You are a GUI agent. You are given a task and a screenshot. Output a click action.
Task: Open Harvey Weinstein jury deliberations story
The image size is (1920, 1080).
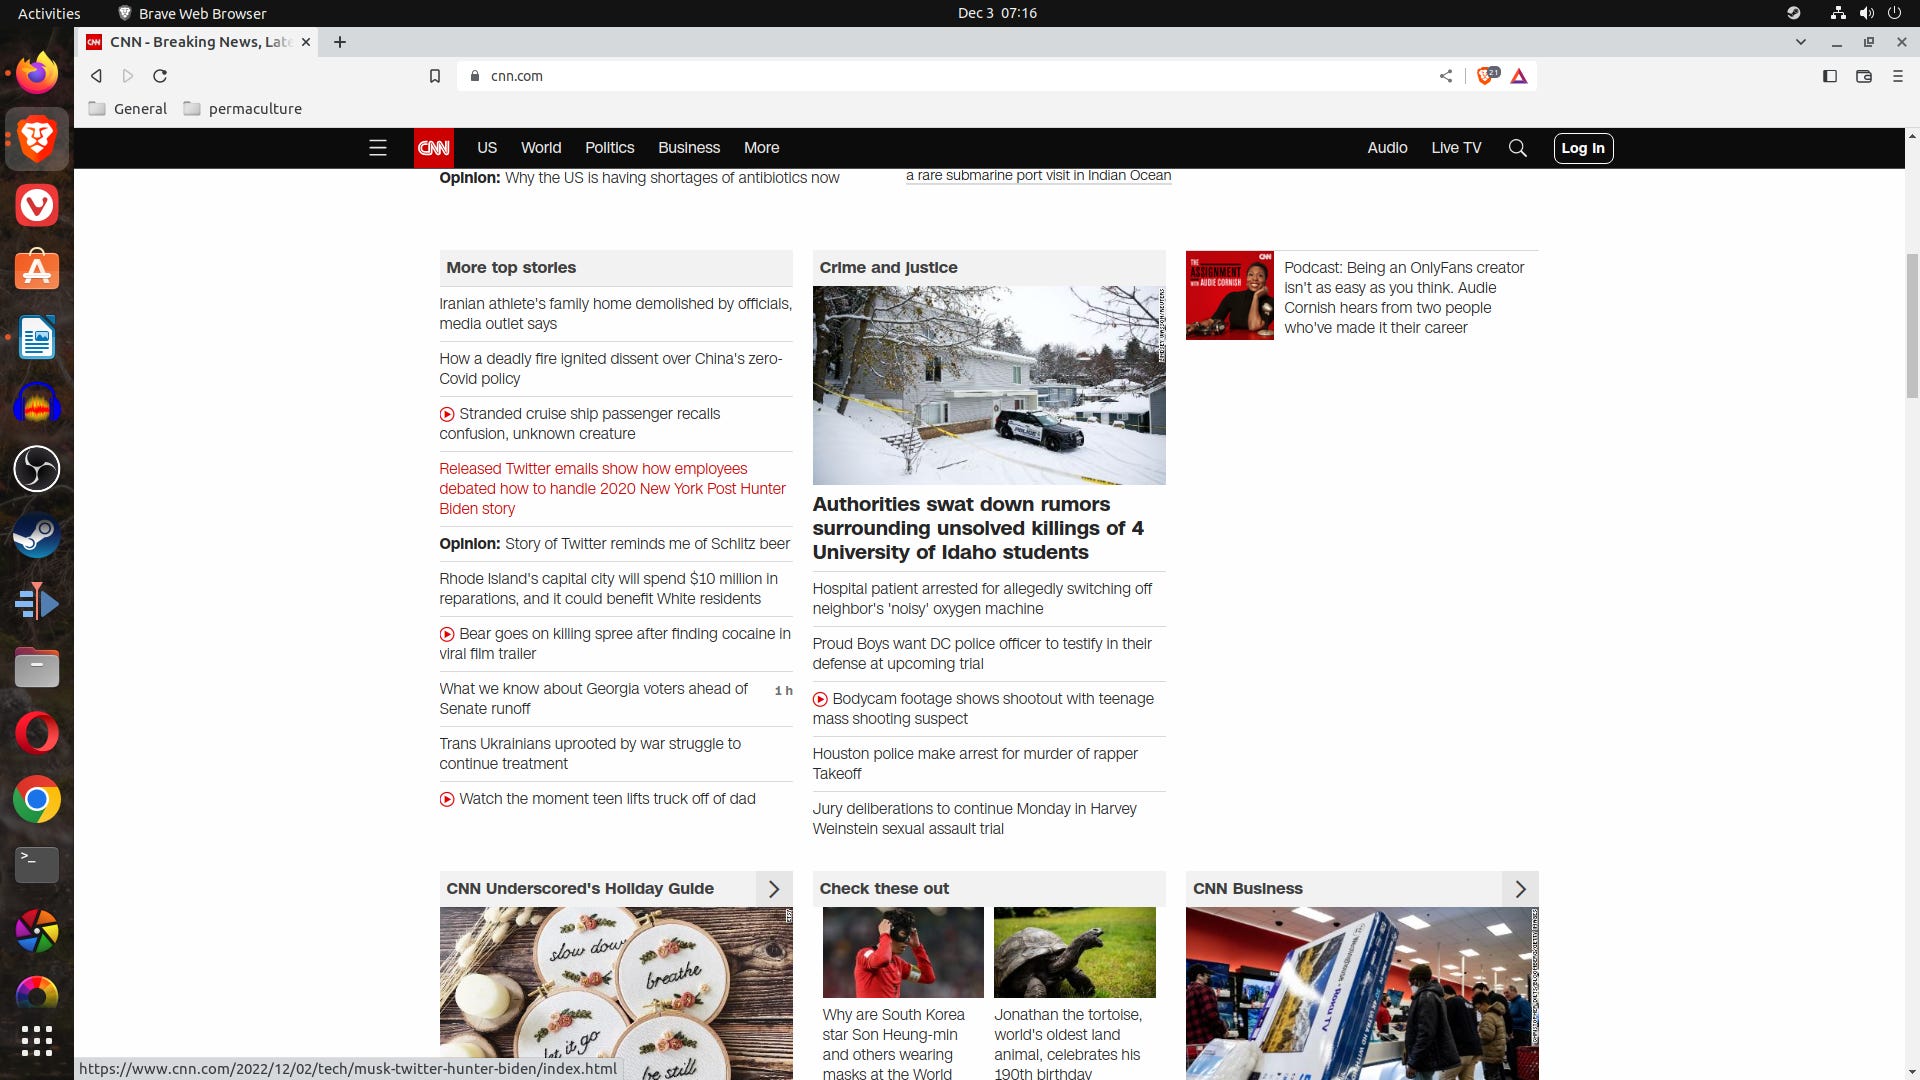coord(974,819)
